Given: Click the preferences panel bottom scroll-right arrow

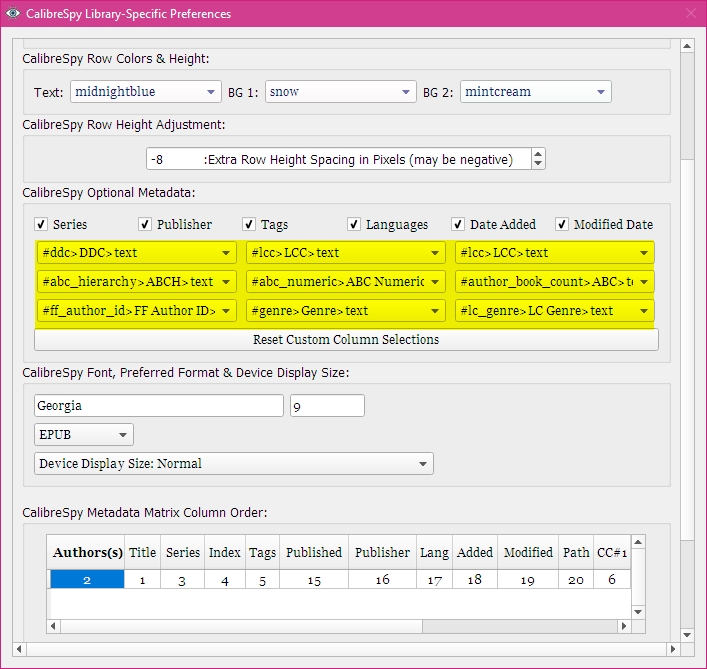Looking at the screenshot, I should (x=673, y=649).
